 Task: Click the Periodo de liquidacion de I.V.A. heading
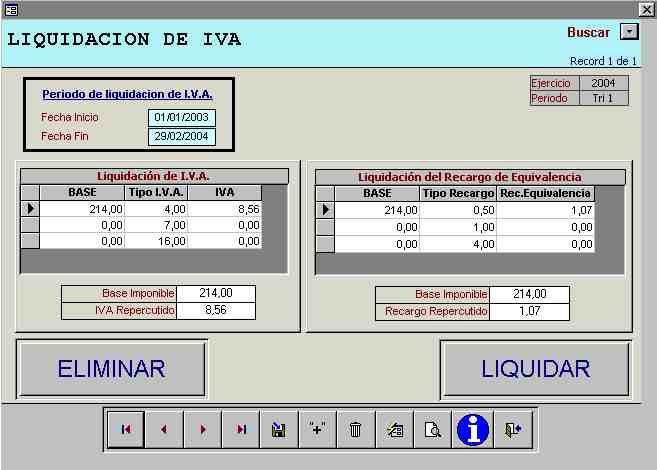click(x=127, y=94)
